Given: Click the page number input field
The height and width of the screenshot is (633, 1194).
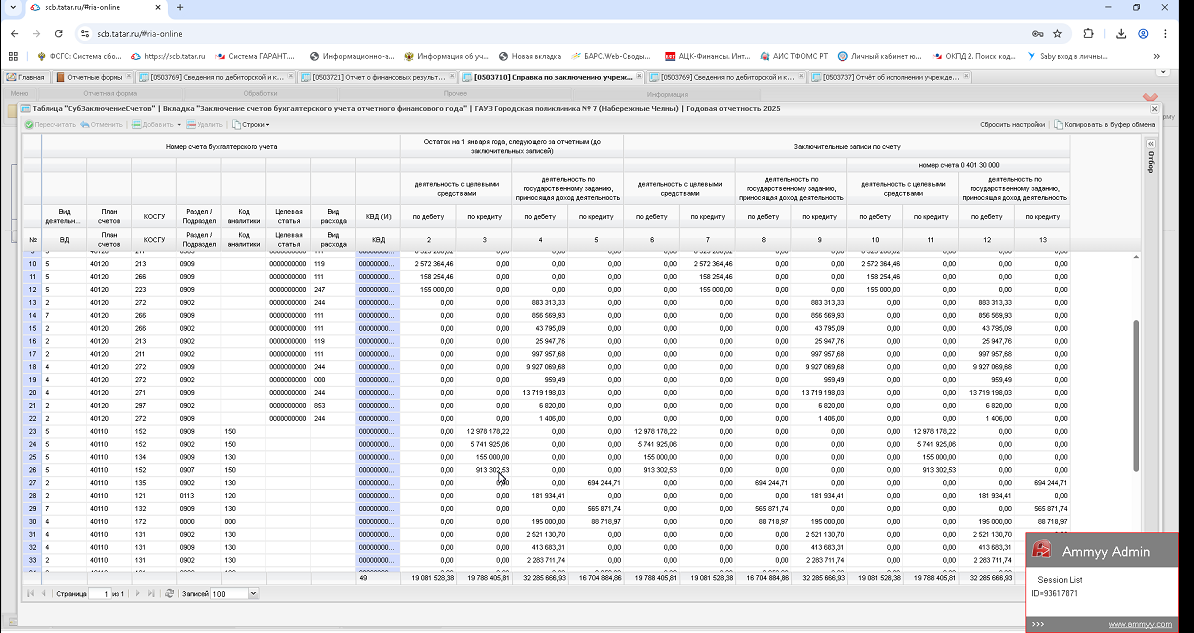Looking at the screenshot, I should 99,593.
